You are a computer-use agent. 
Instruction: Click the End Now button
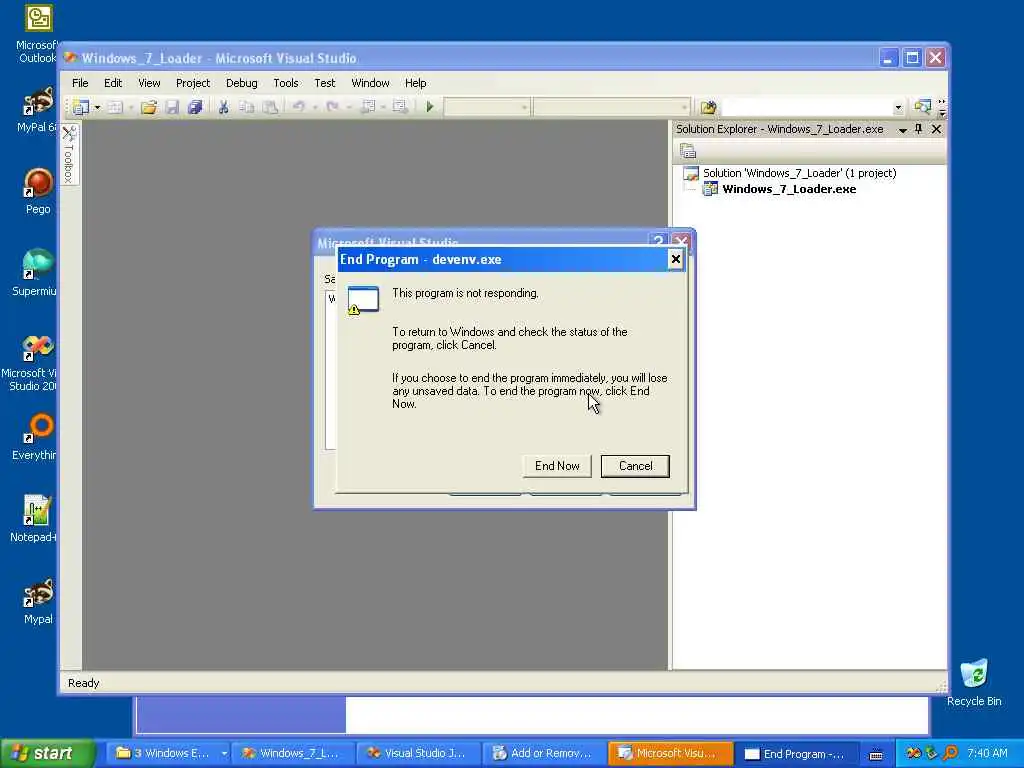tap(557, 466)
